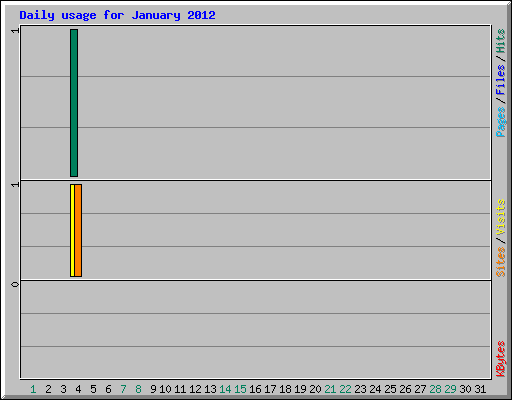Click day label 19 on the x-axis

coord(300,389)
